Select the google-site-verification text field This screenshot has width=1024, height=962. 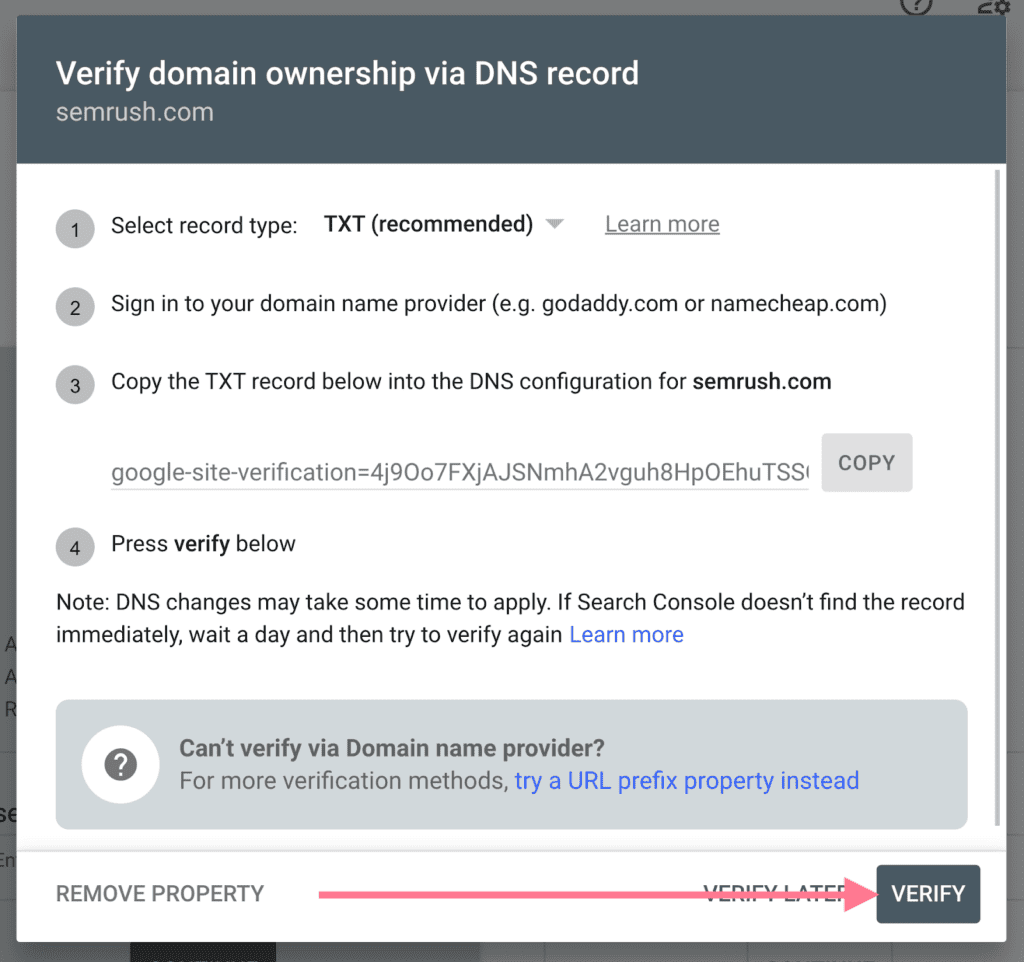coord(459,470)
